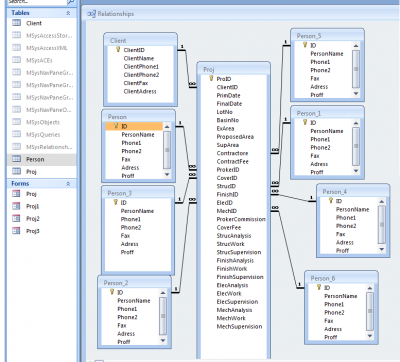Select FinalDate field in Proj table
The image size is (400, 362).
pos(229,104)
